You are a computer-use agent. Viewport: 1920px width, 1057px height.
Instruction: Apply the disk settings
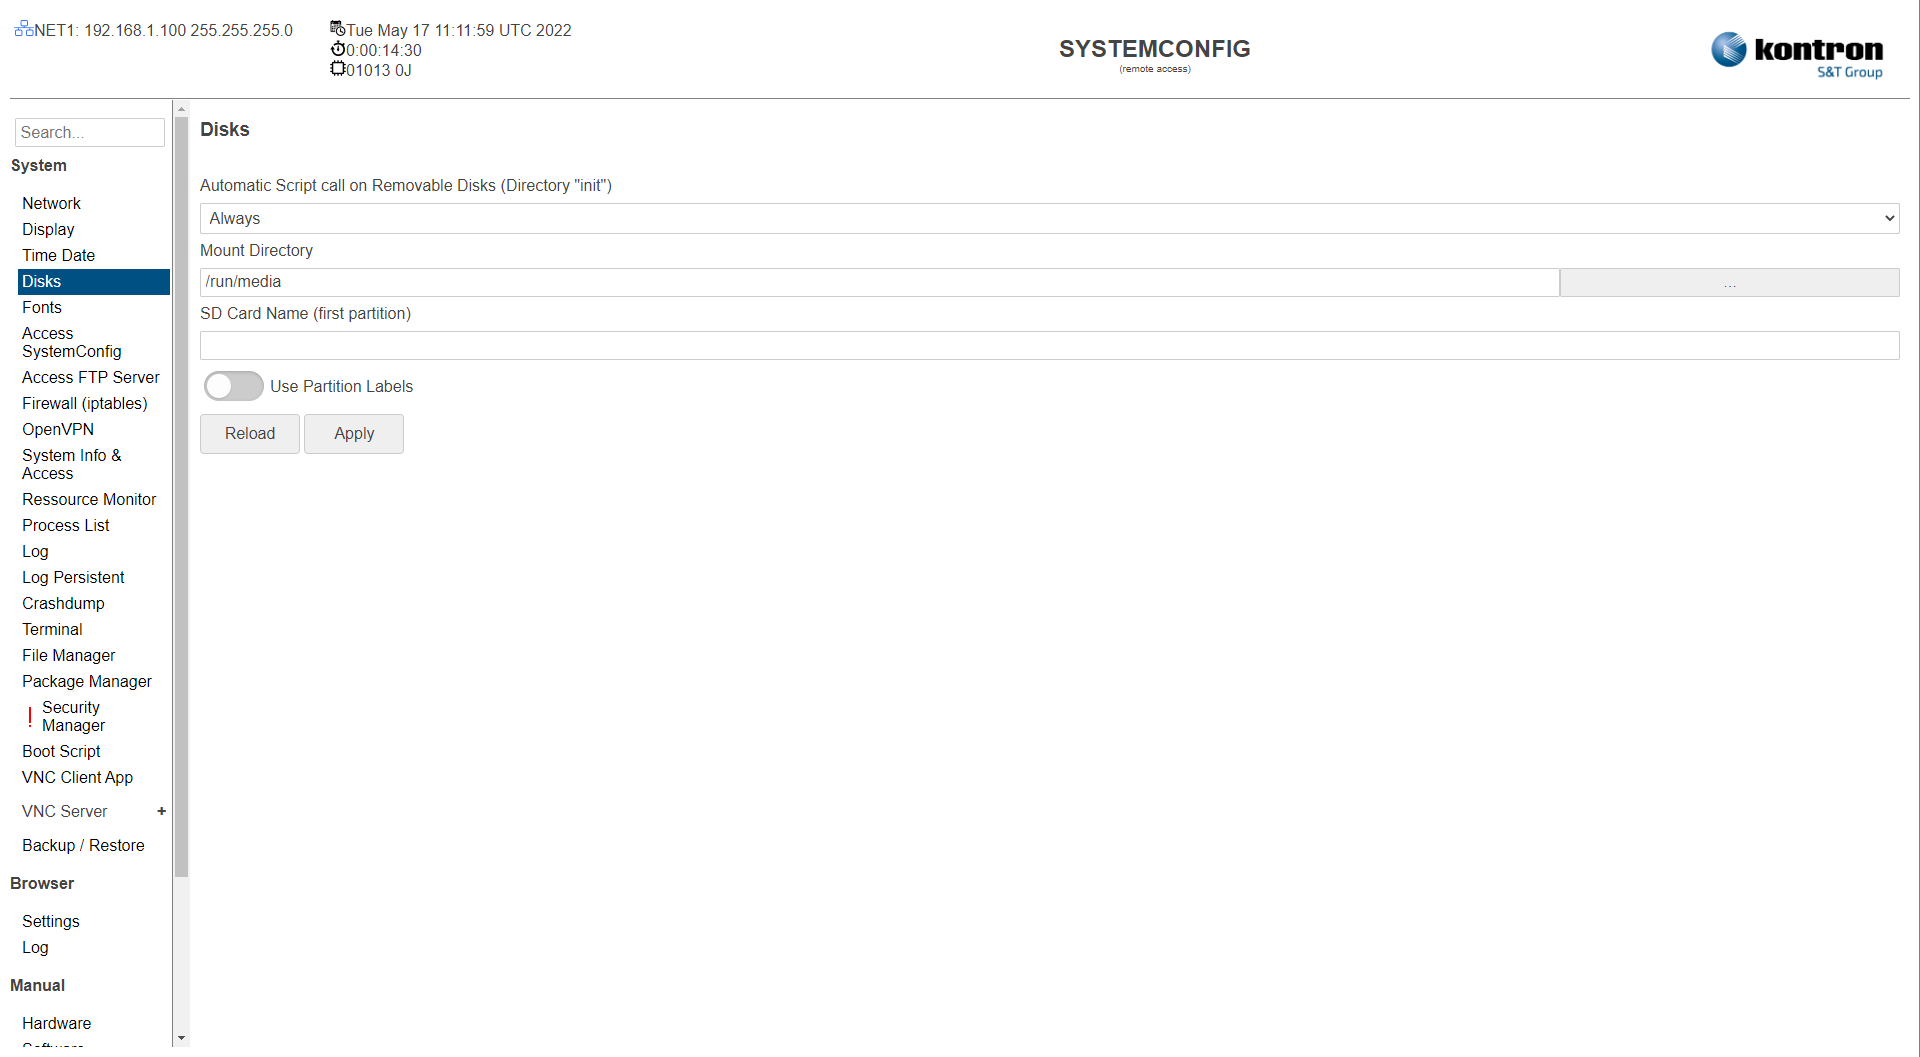click(353, 433)
